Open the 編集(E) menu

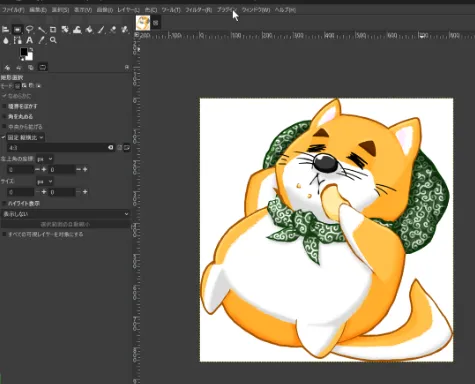tap(38, 10)
